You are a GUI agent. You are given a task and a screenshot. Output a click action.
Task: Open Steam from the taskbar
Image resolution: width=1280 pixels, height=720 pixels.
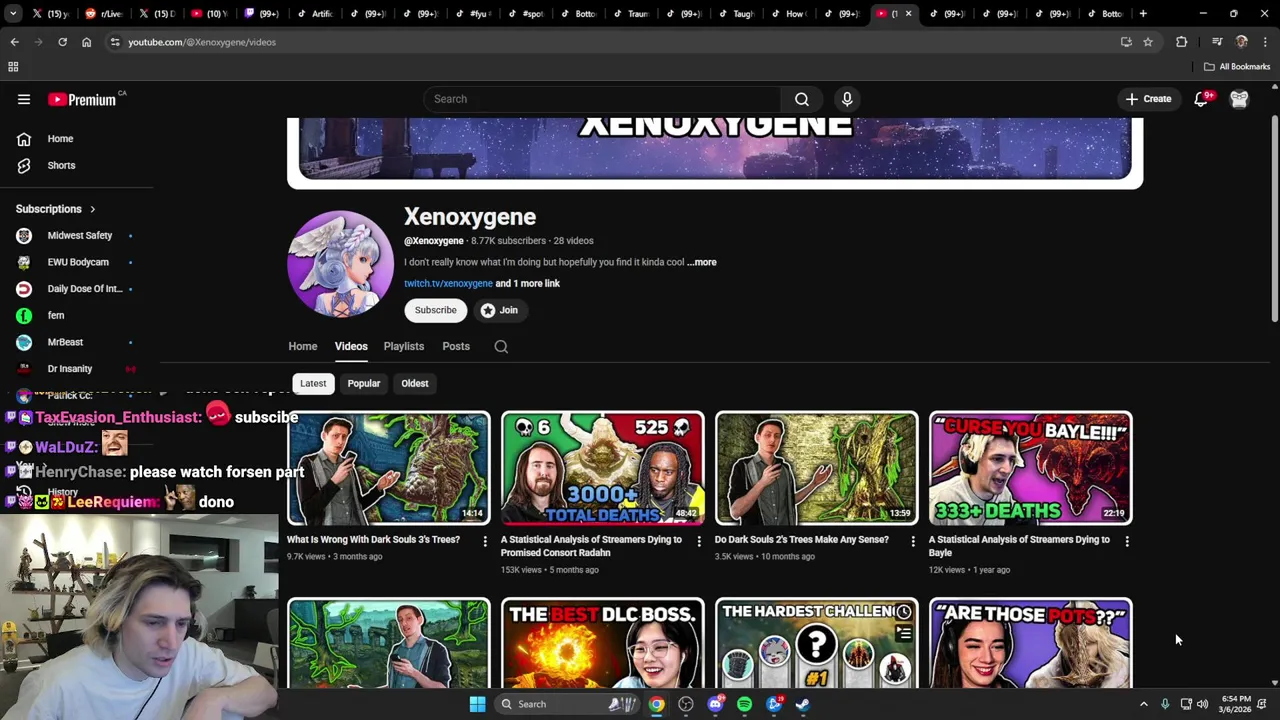[802, 704]
